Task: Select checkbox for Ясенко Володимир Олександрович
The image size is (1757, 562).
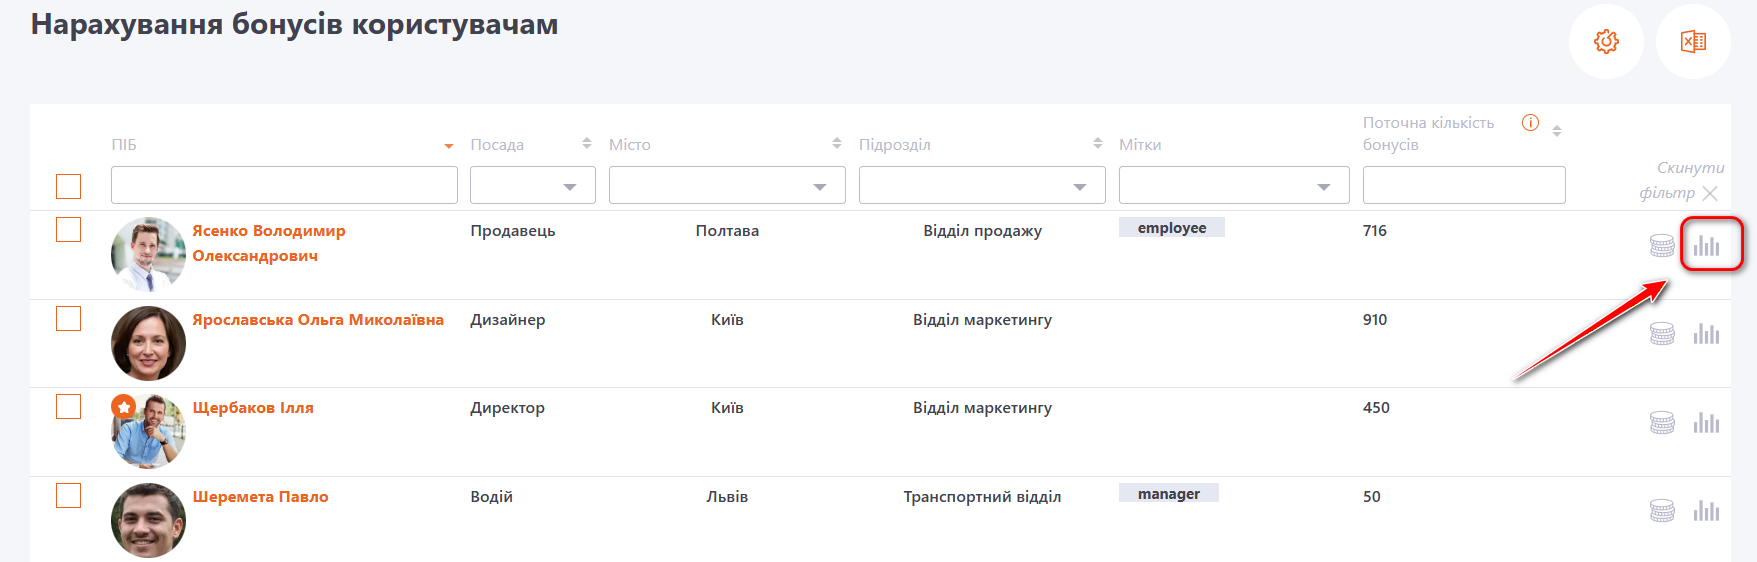Action: coord(69,230)
